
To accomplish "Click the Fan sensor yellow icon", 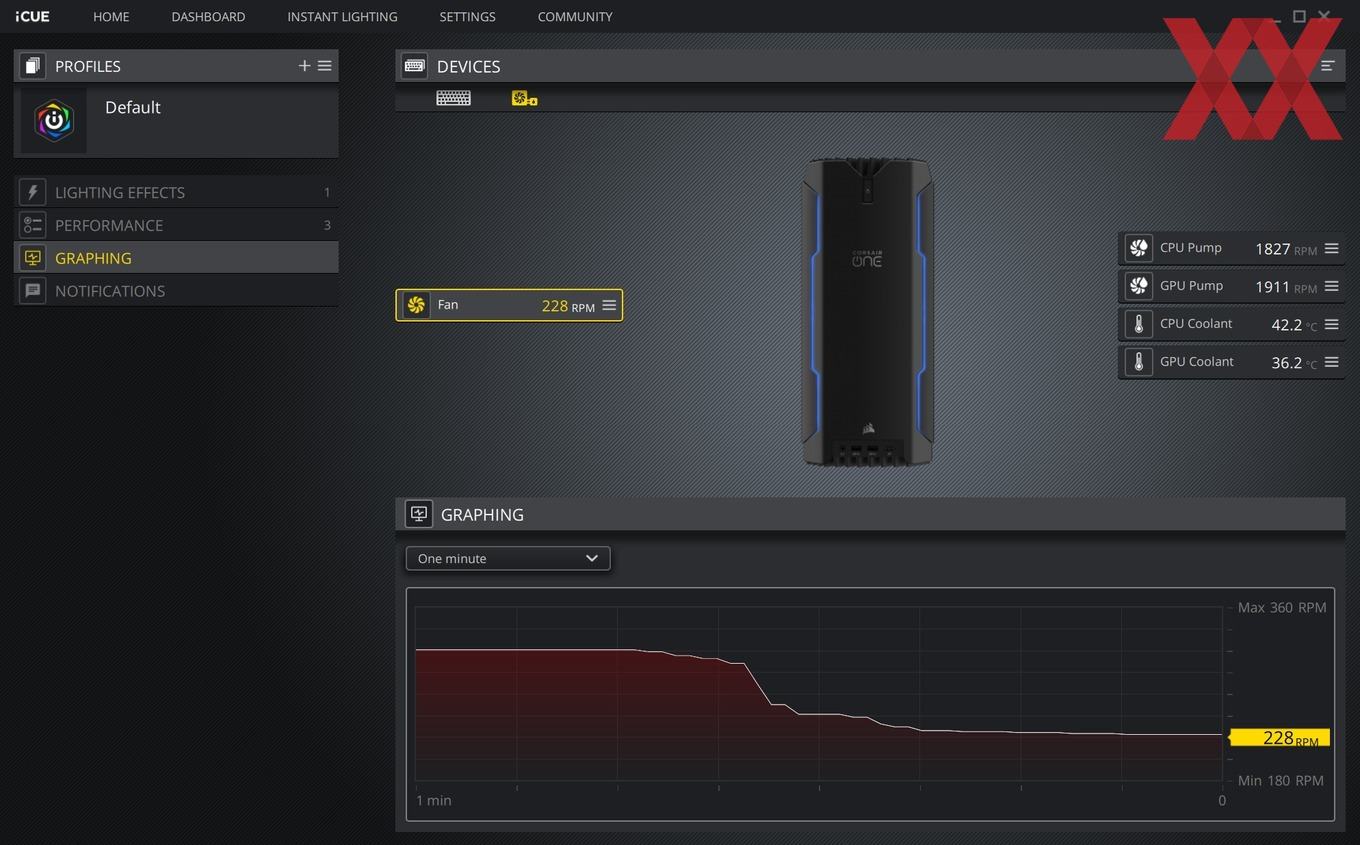I will [416, 305].
